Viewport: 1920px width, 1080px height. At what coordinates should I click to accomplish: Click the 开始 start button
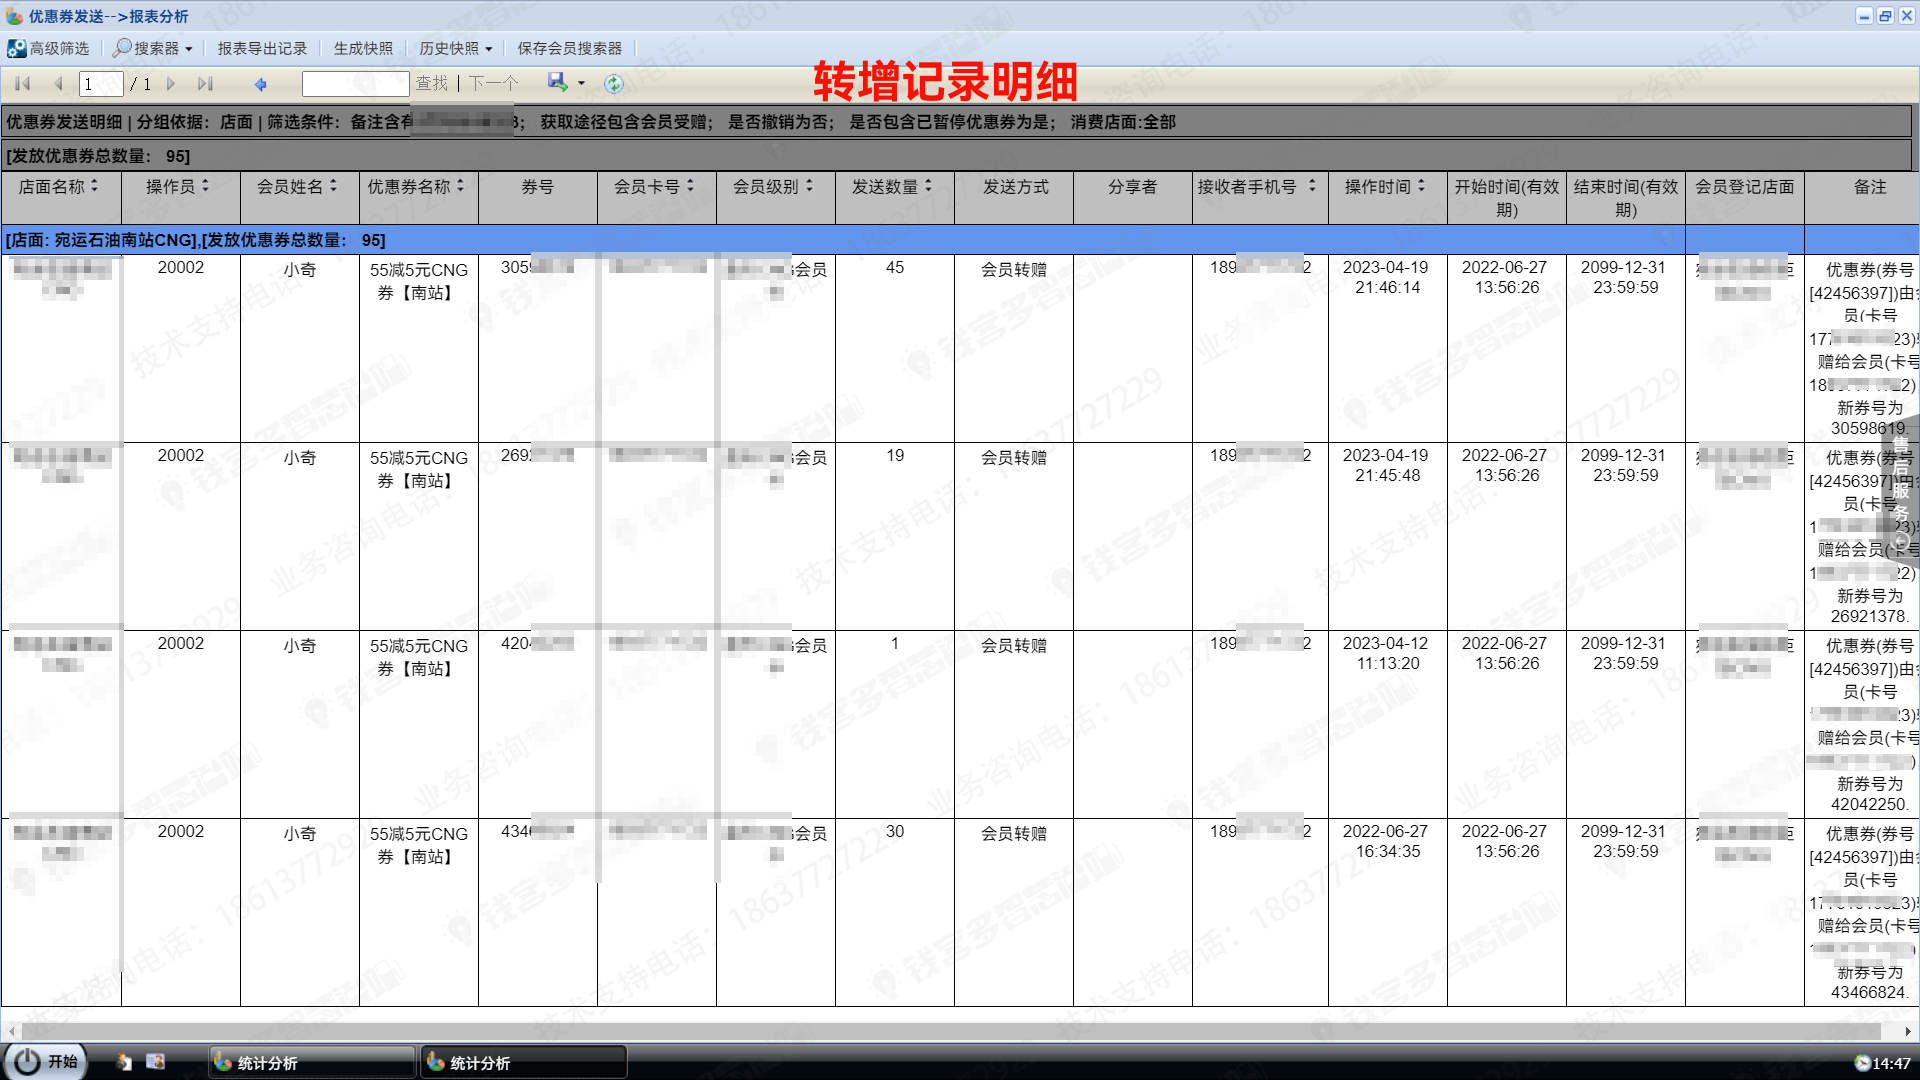pyautogui.click(x=46, y=1061)
